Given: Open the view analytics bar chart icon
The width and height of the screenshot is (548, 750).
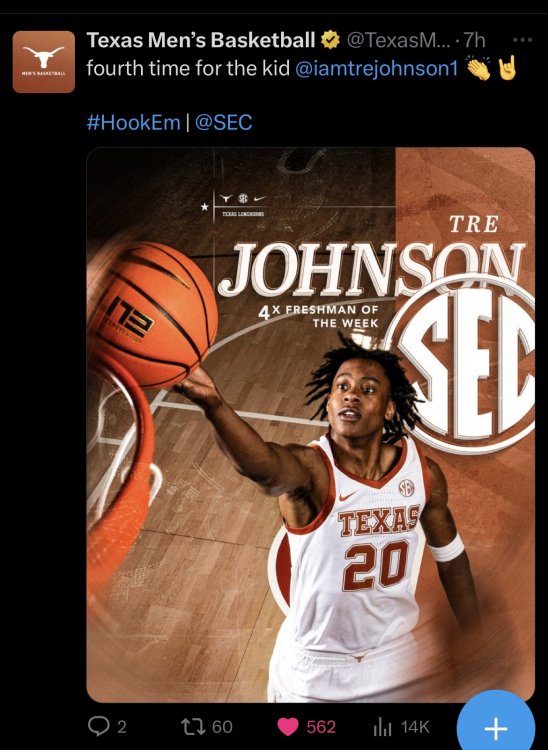Looking at the screenshot, I should coord(382,727).
